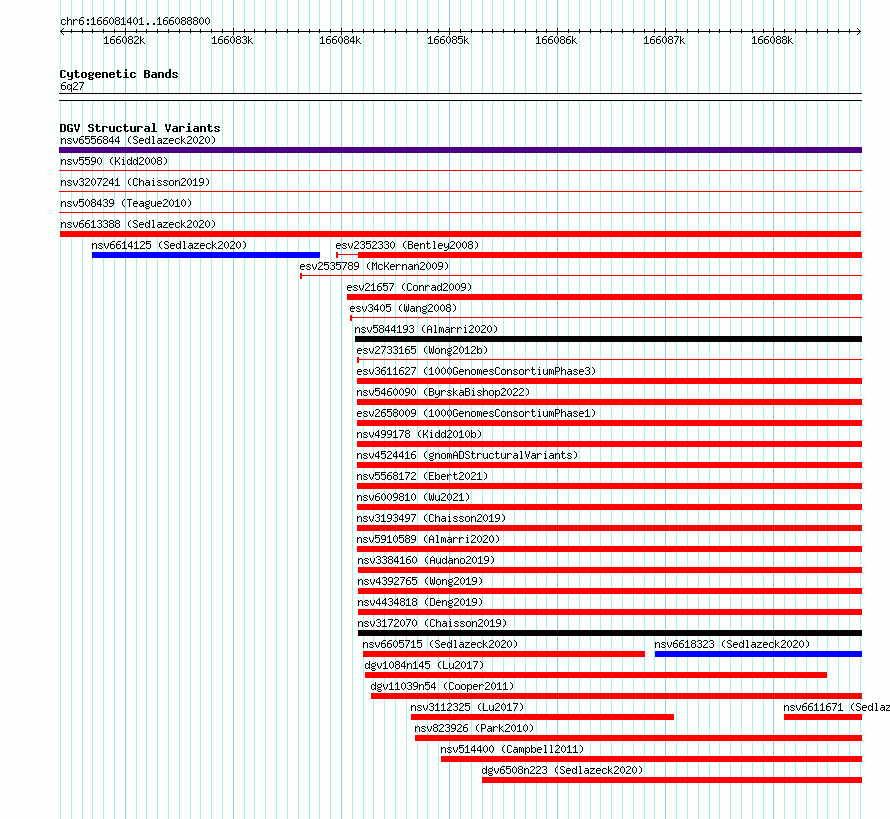Open the nsv5590 (Kidd2008) variant
Viewport: 890px width, 819px height.
[114, 161]
